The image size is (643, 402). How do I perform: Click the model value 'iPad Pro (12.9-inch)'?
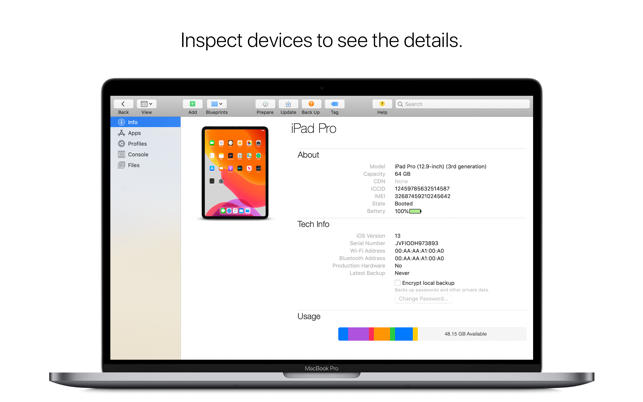440,167
